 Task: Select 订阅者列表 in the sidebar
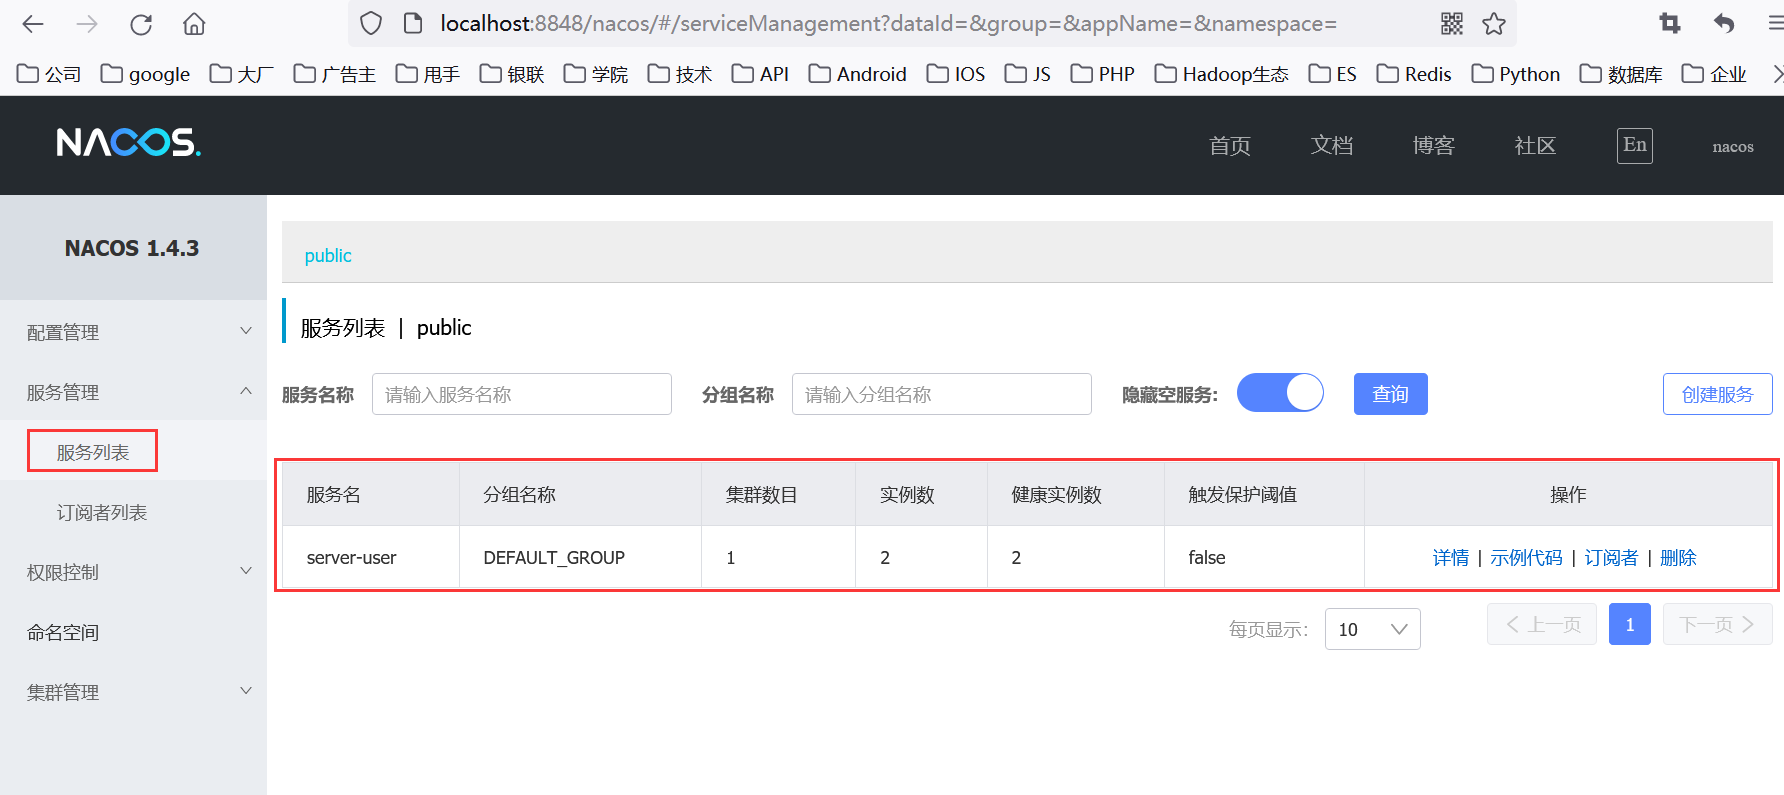coord(102,512)
